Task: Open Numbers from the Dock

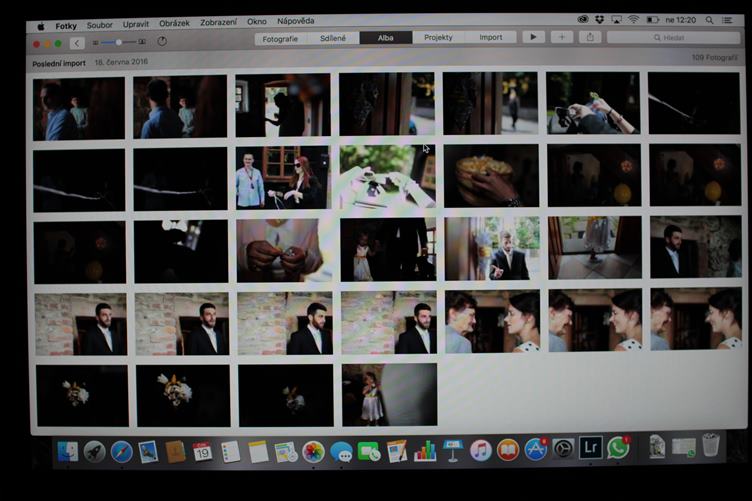Action: 425,451
